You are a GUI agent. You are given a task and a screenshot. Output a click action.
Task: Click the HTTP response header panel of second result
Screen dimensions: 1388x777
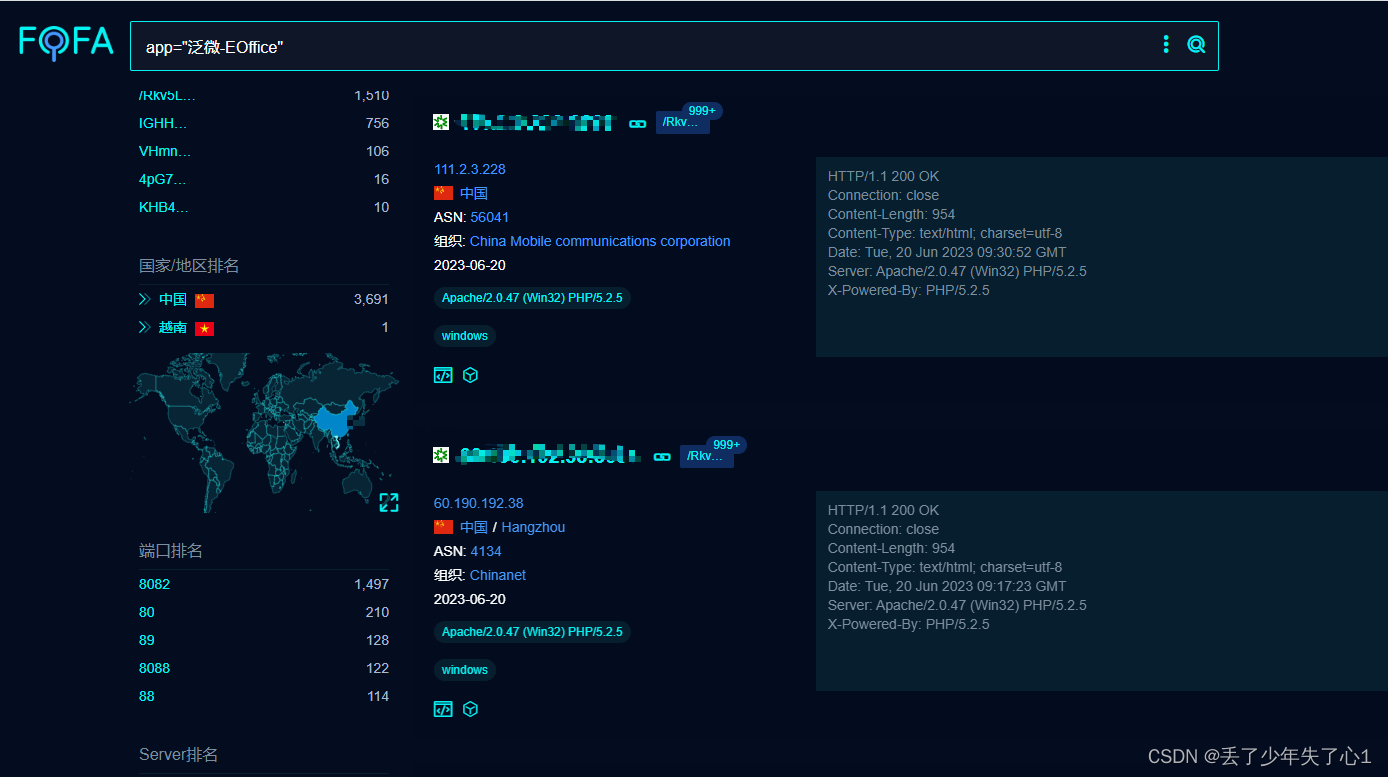(1101, 591)
